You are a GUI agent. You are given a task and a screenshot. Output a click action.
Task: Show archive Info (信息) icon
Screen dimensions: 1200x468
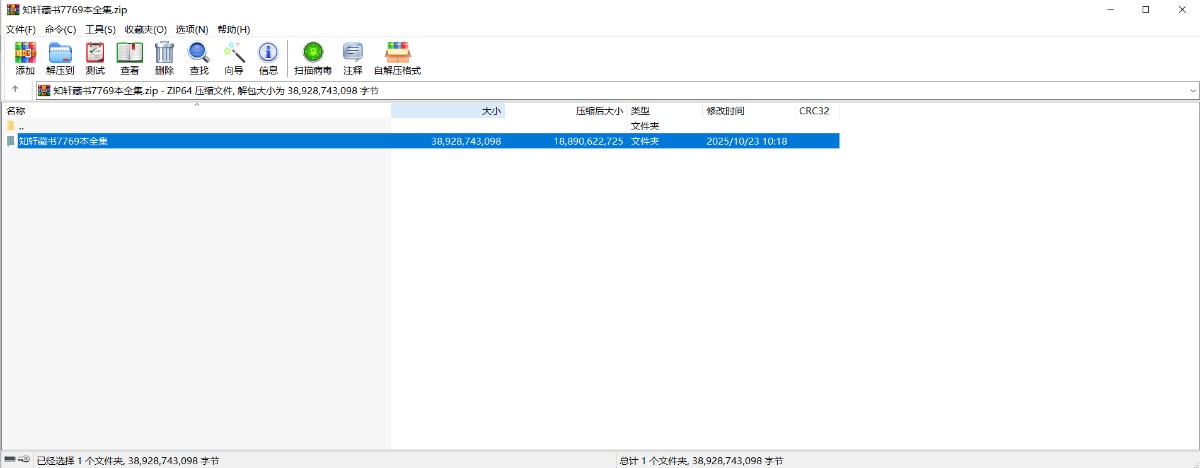268,58
